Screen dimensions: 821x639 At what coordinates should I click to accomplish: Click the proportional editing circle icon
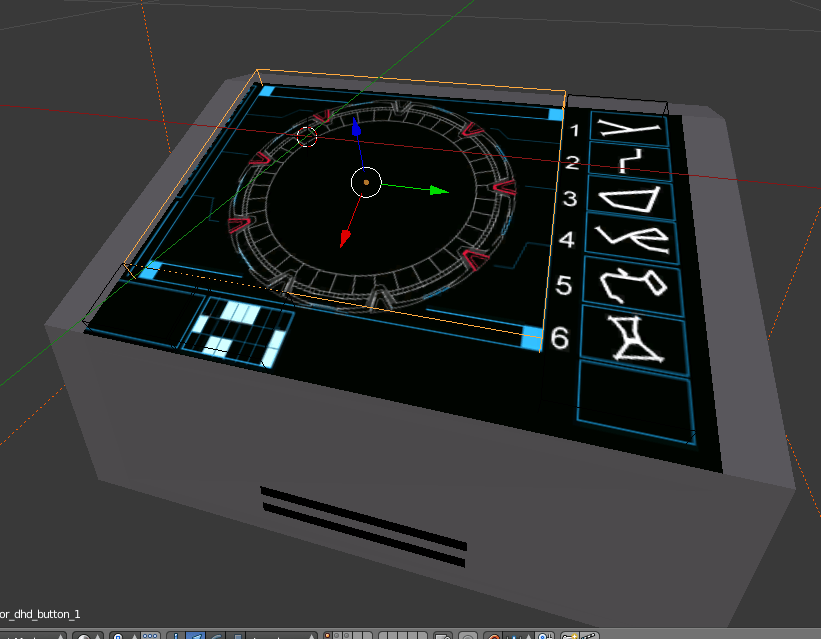[x=468, y=636]
